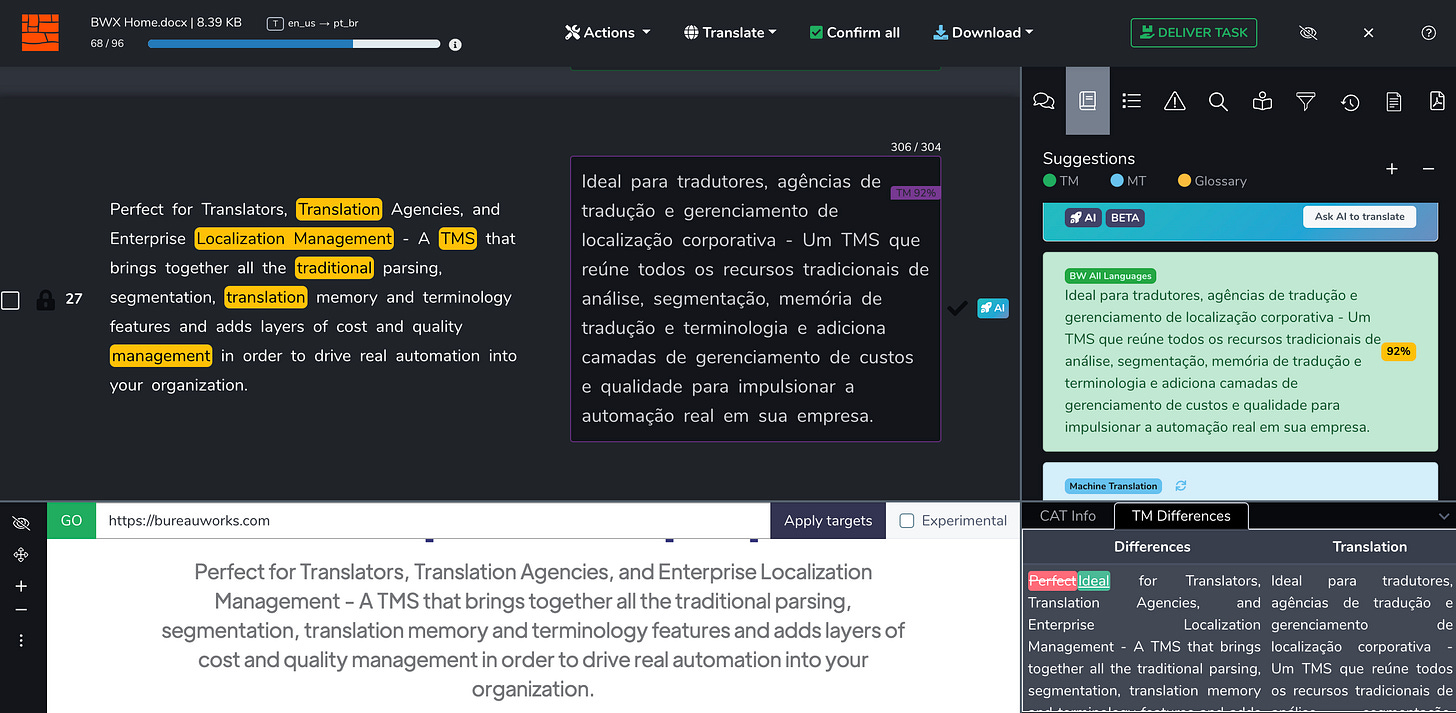The height and width of the screenshot is (713, 1456).
Task: Open the three-dot menu in preview sidebar
Action: click(x=21, y=640)
